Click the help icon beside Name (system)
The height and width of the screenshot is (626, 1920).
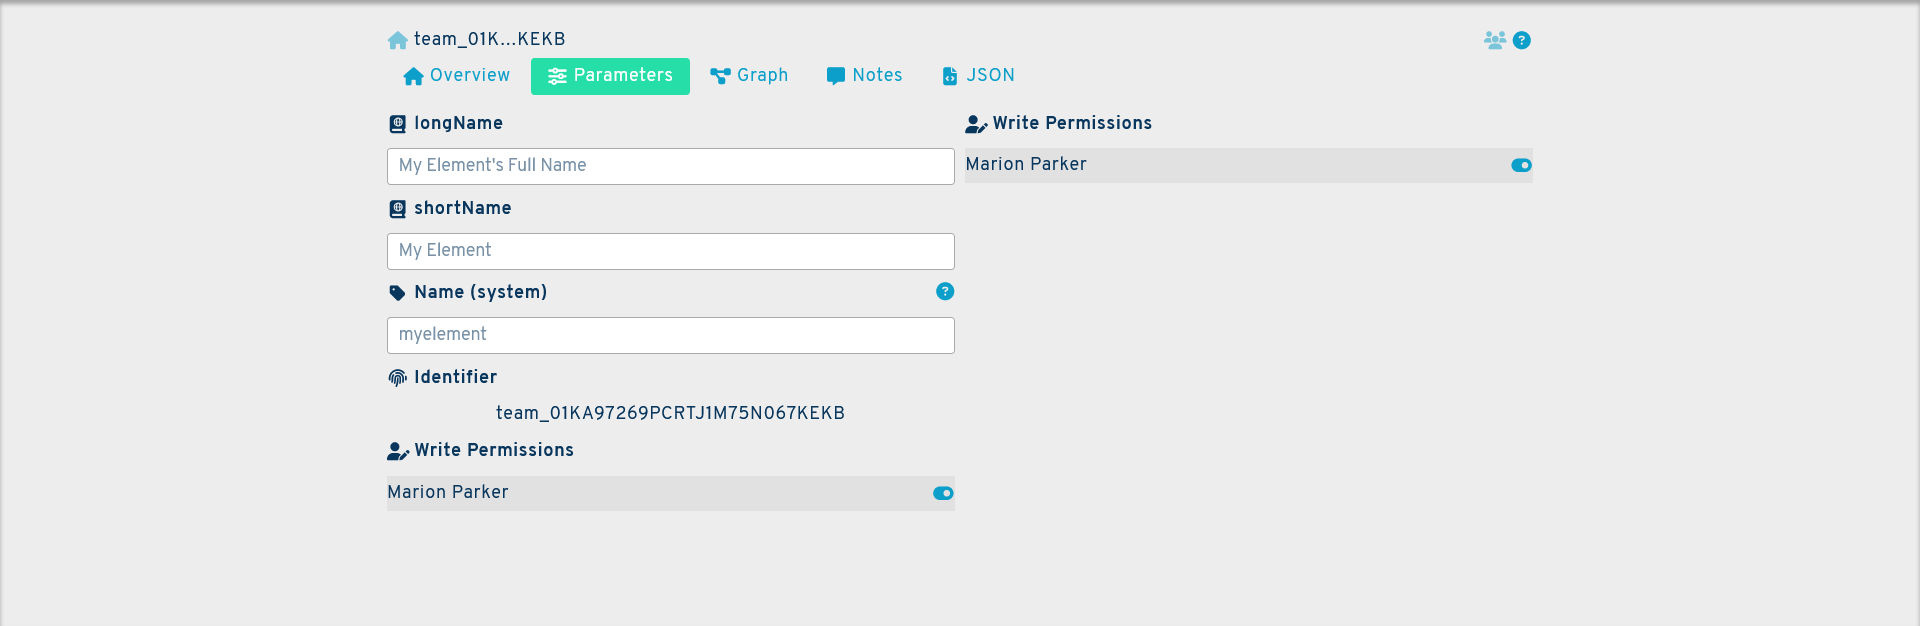944,291
